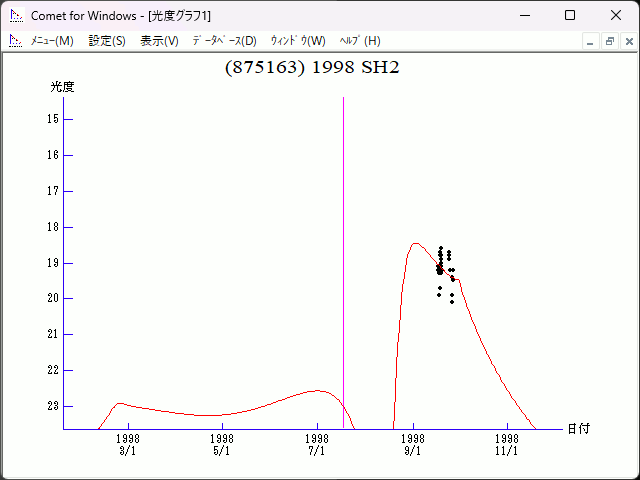Click the magnitude 18 axis label

(x=53, y=227)
